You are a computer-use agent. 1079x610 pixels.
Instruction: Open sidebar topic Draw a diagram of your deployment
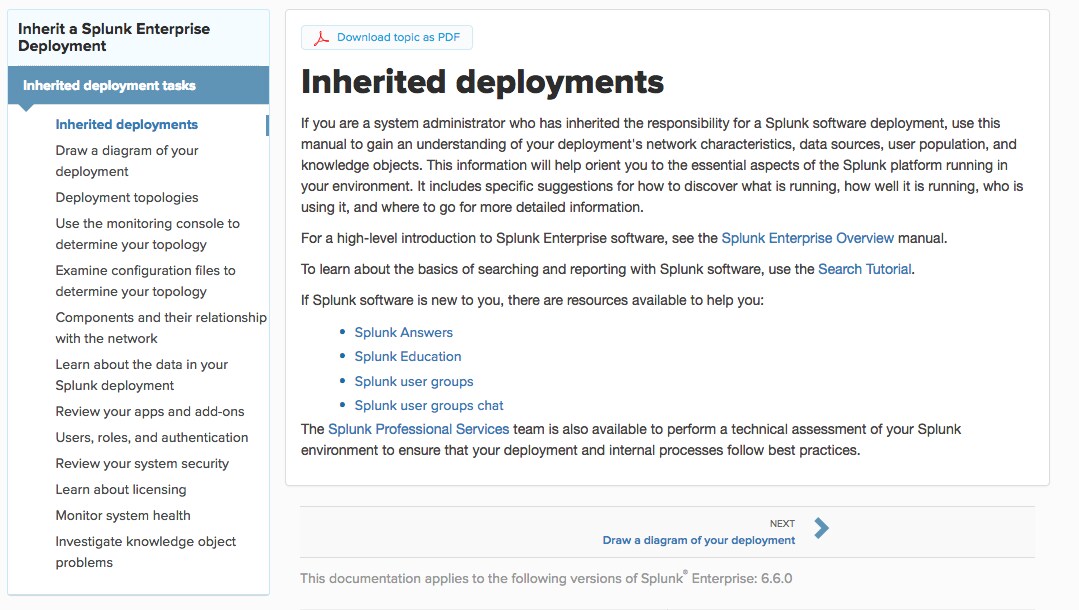coord(127,161)
